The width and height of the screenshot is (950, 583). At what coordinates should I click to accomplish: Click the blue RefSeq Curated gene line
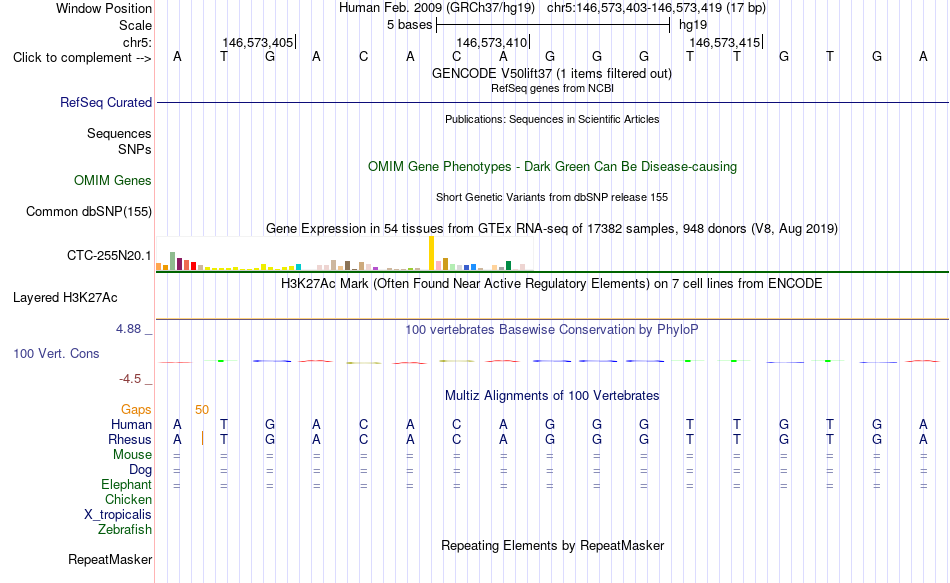(x=553, y=102)
